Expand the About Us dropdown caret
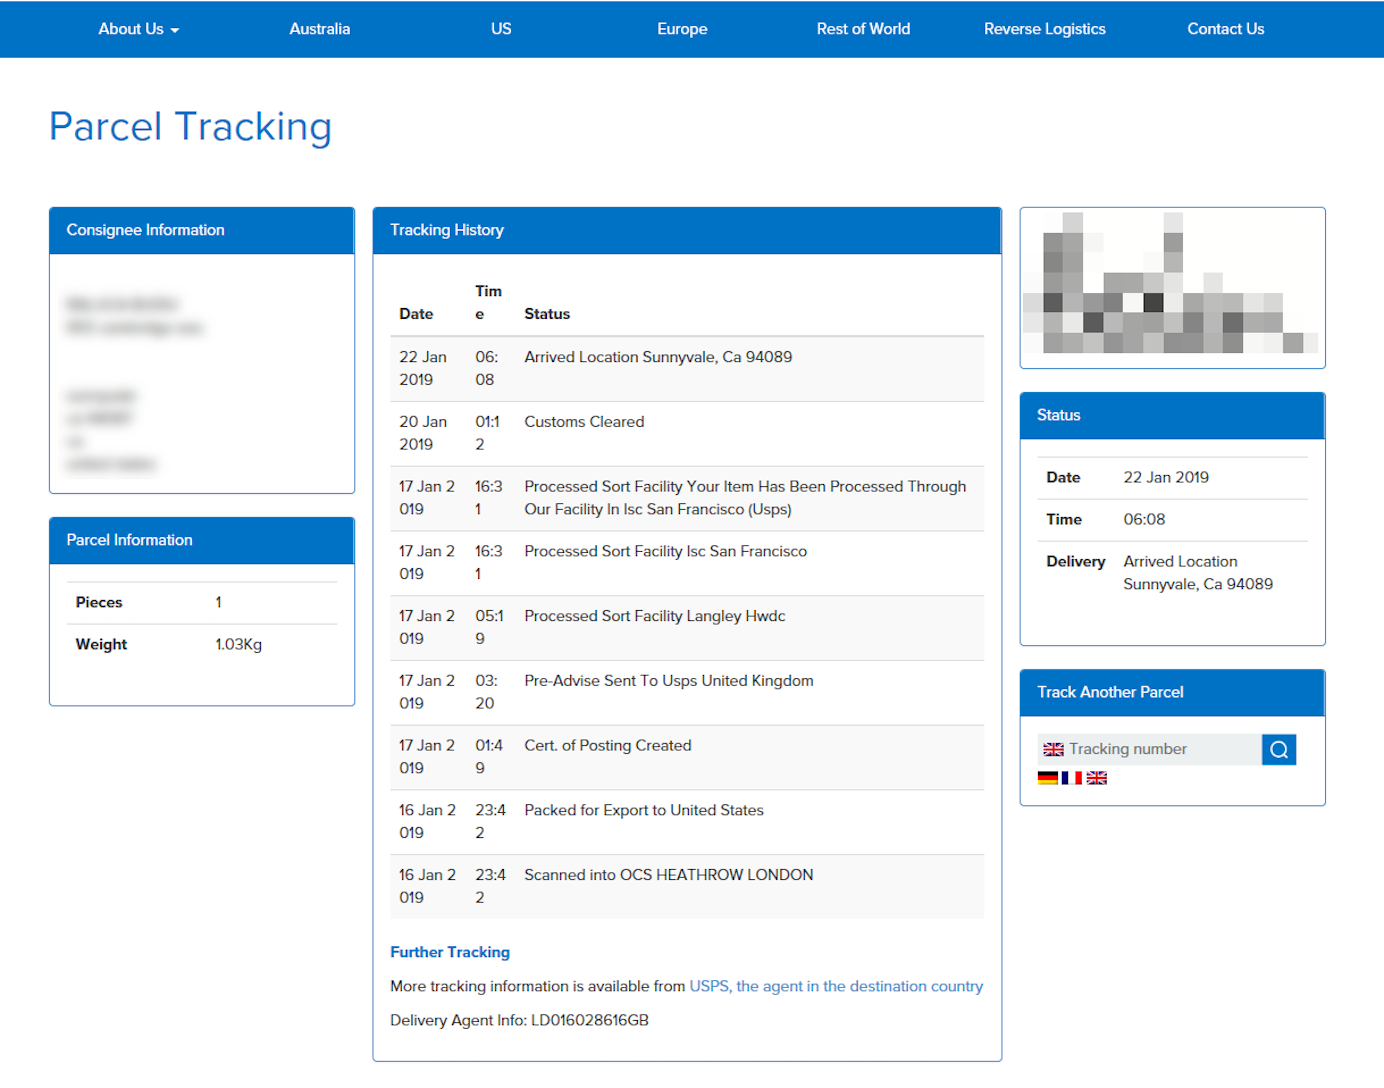The image size is (1384, 1088). pyautogui.click(x=175, y=31)
